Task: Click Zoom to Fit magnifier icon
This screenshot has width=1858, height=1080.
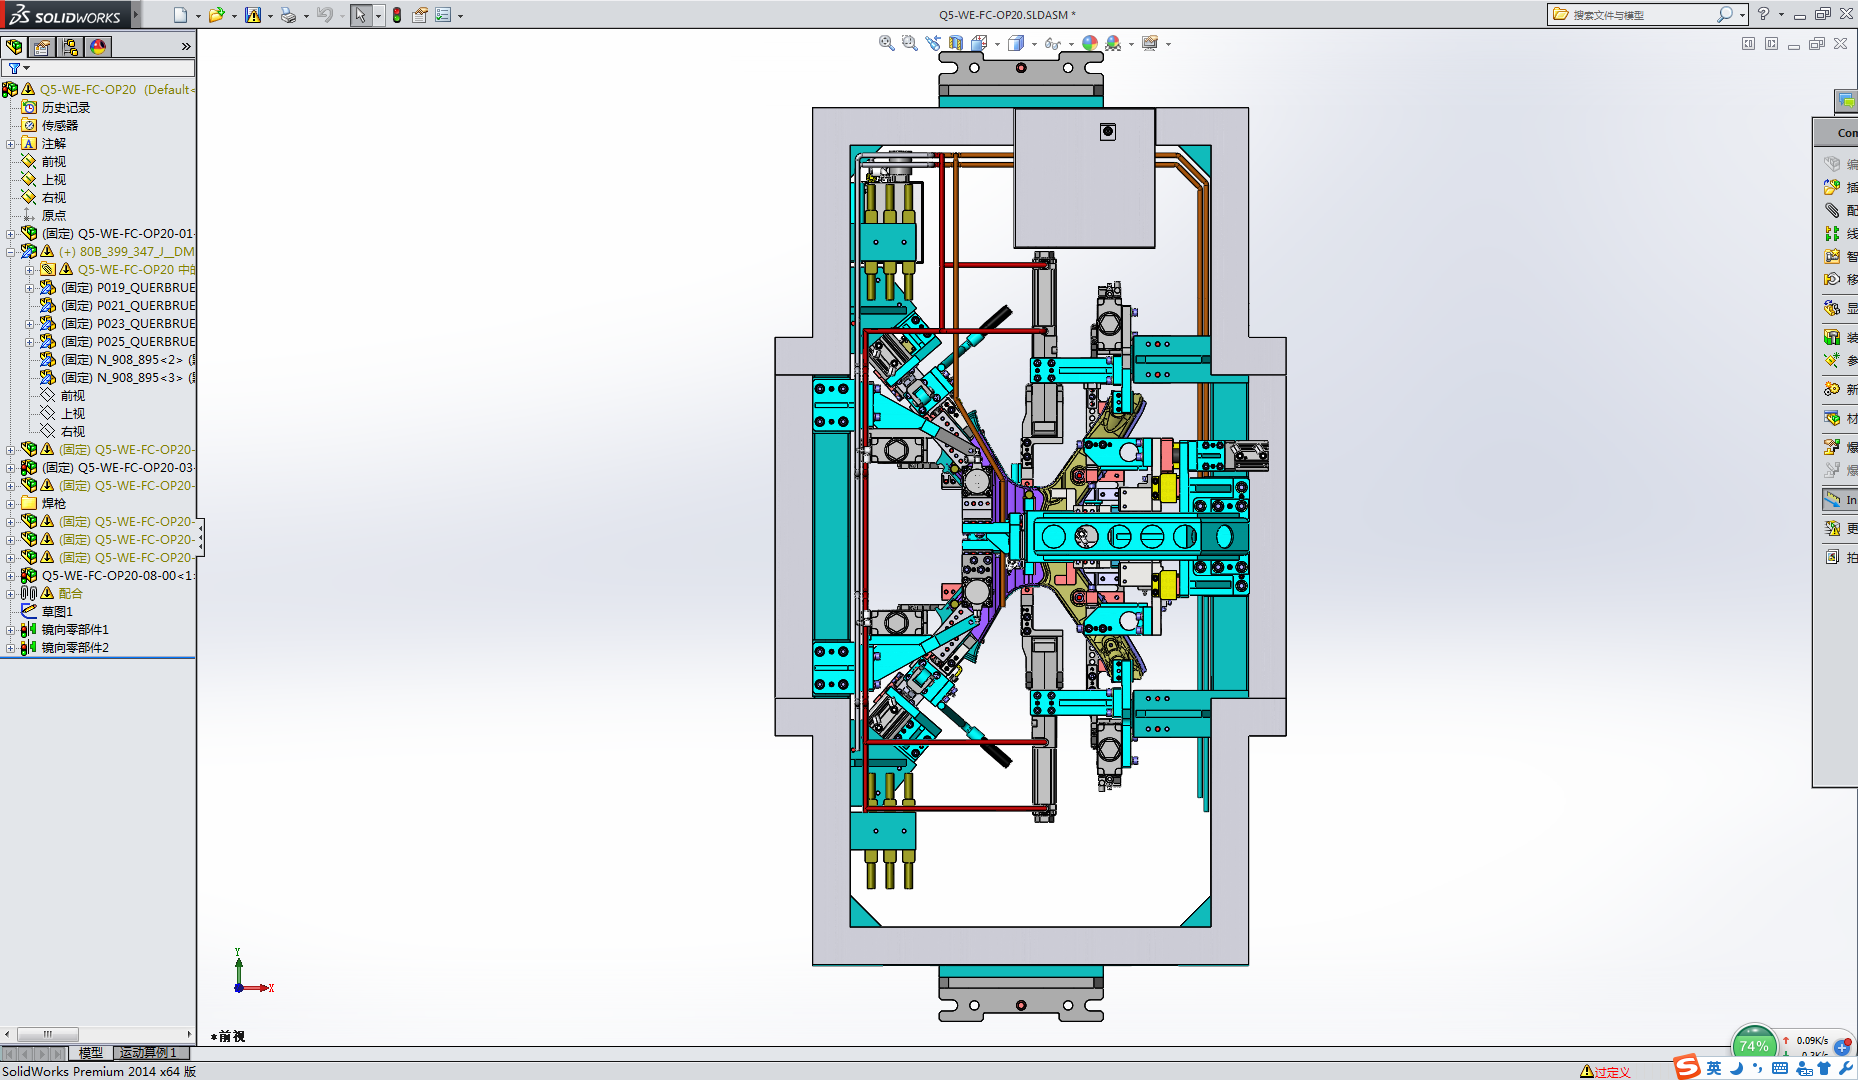Action: [x=886, y=43]
